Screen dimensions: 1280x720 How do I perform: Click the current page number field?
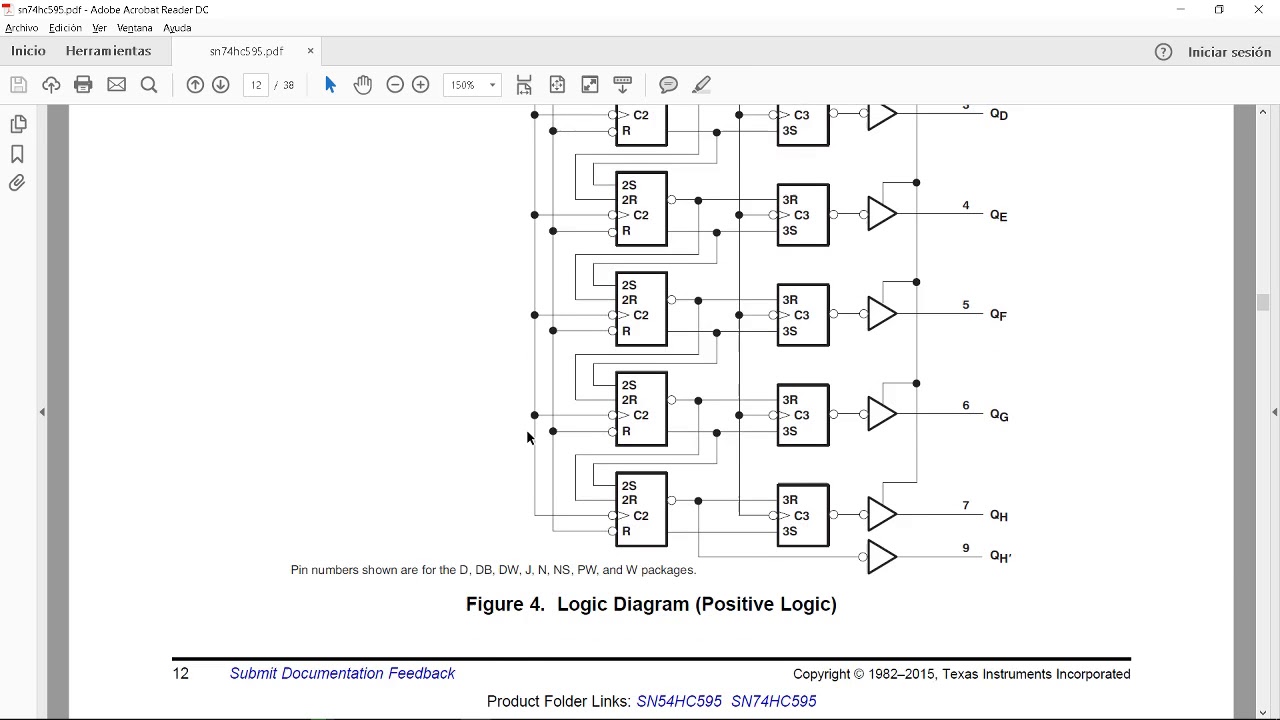tap(256, 85)
